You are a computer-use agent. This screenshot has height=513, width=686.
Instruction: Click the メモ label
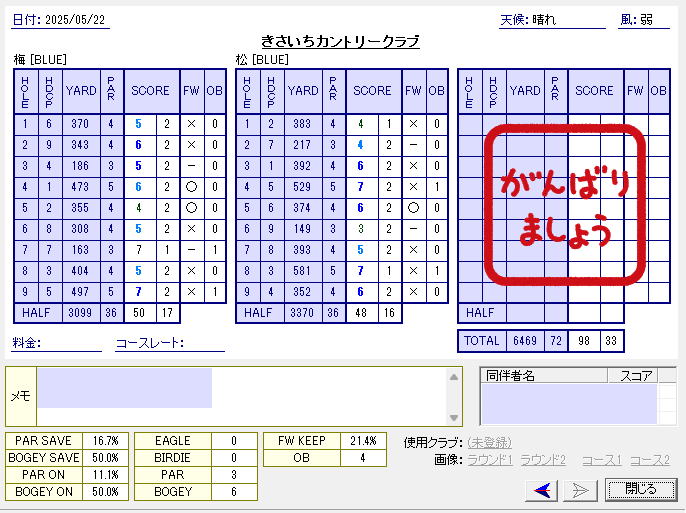[x=21, y=396]
